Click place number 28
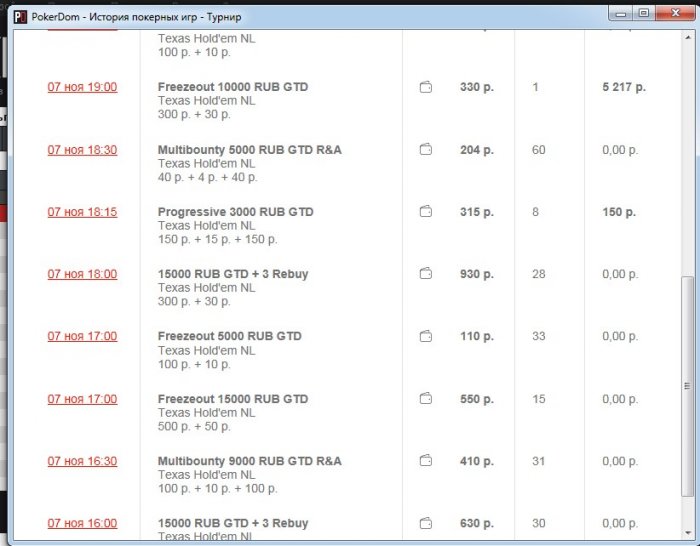Screen dimensions: 700x546 tap(538, 274)
